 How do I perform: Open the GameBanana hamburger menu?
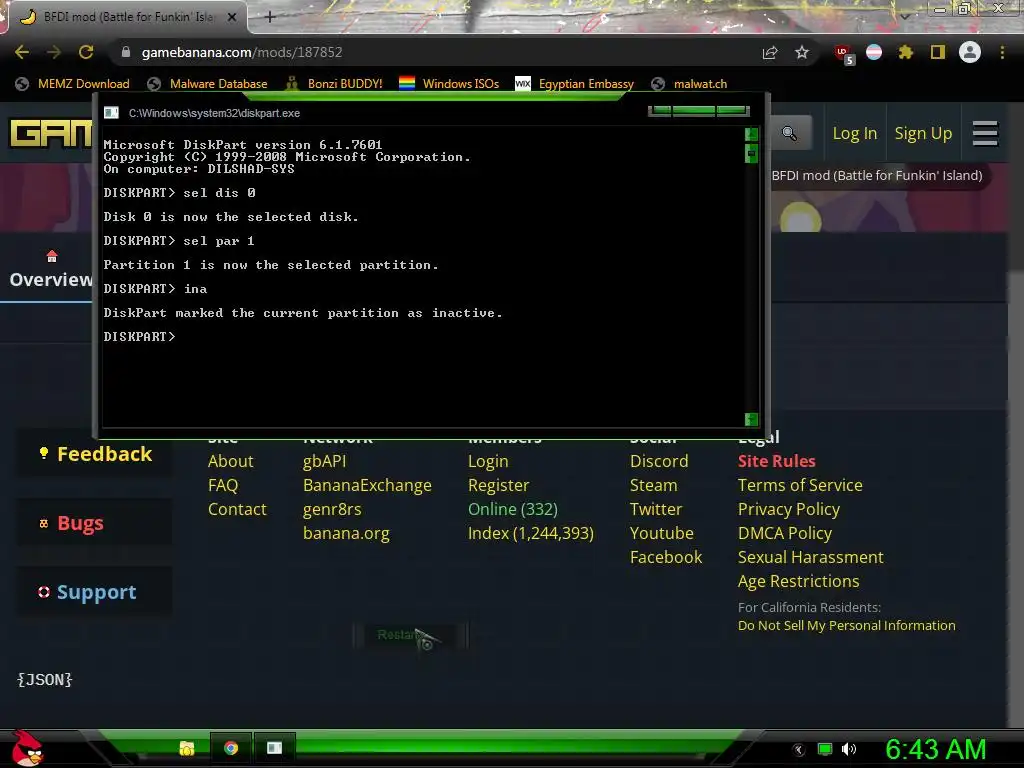tap(985, 133)
